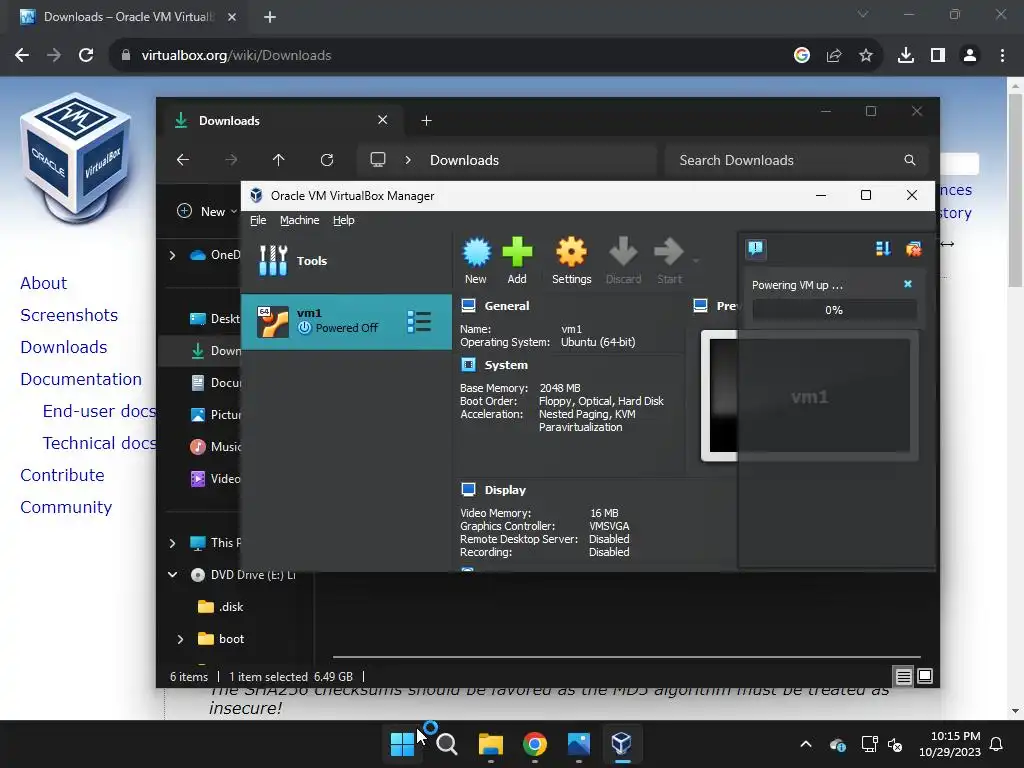Open Music in explorer sidebar

point(215,447)
